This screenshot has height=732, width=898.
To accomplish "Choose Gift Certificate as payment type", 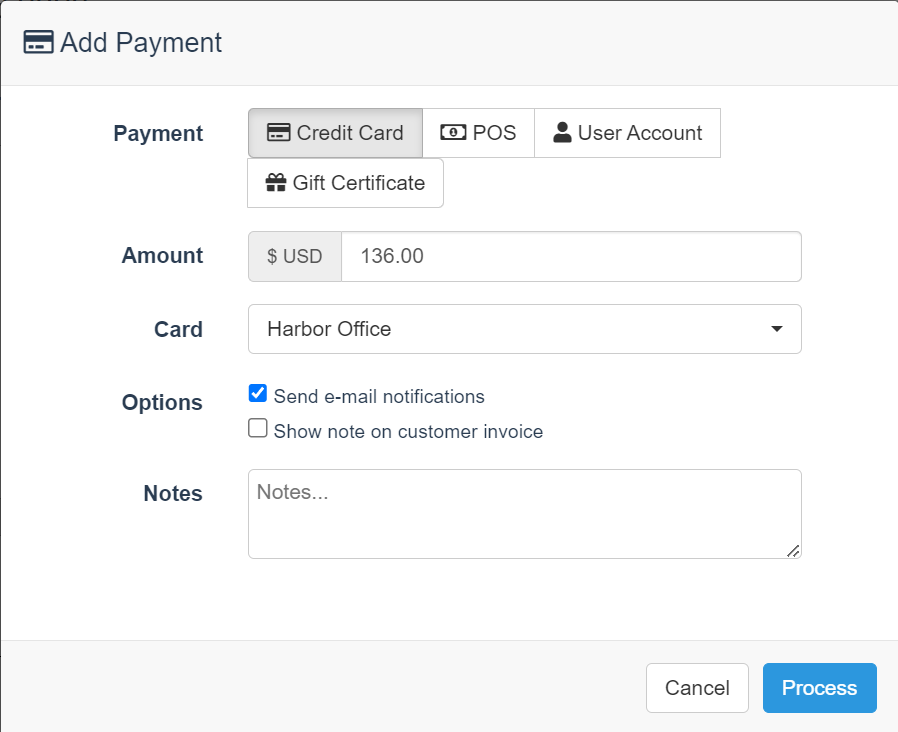I will tap(344, 183).
